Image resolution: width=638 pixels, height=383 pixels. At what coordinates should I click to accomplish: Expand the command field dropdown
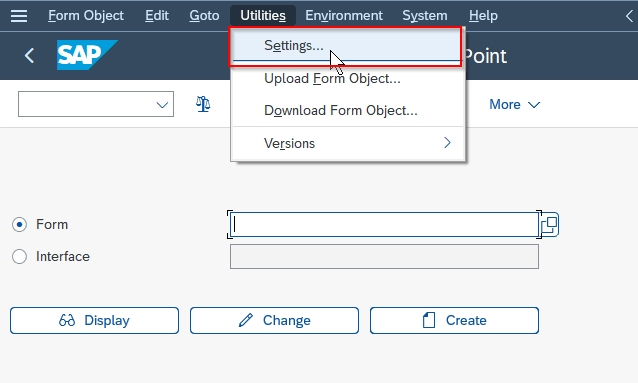(x=162, y=105)
